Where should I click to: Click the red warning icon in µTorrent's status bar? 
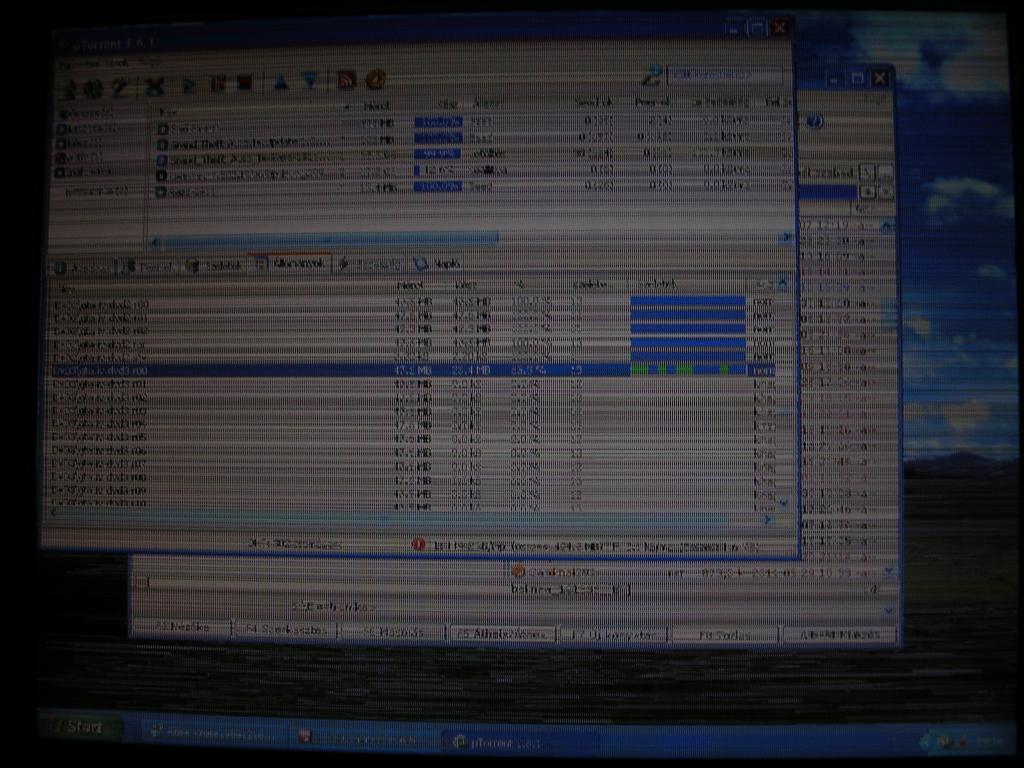pos(419,545)
